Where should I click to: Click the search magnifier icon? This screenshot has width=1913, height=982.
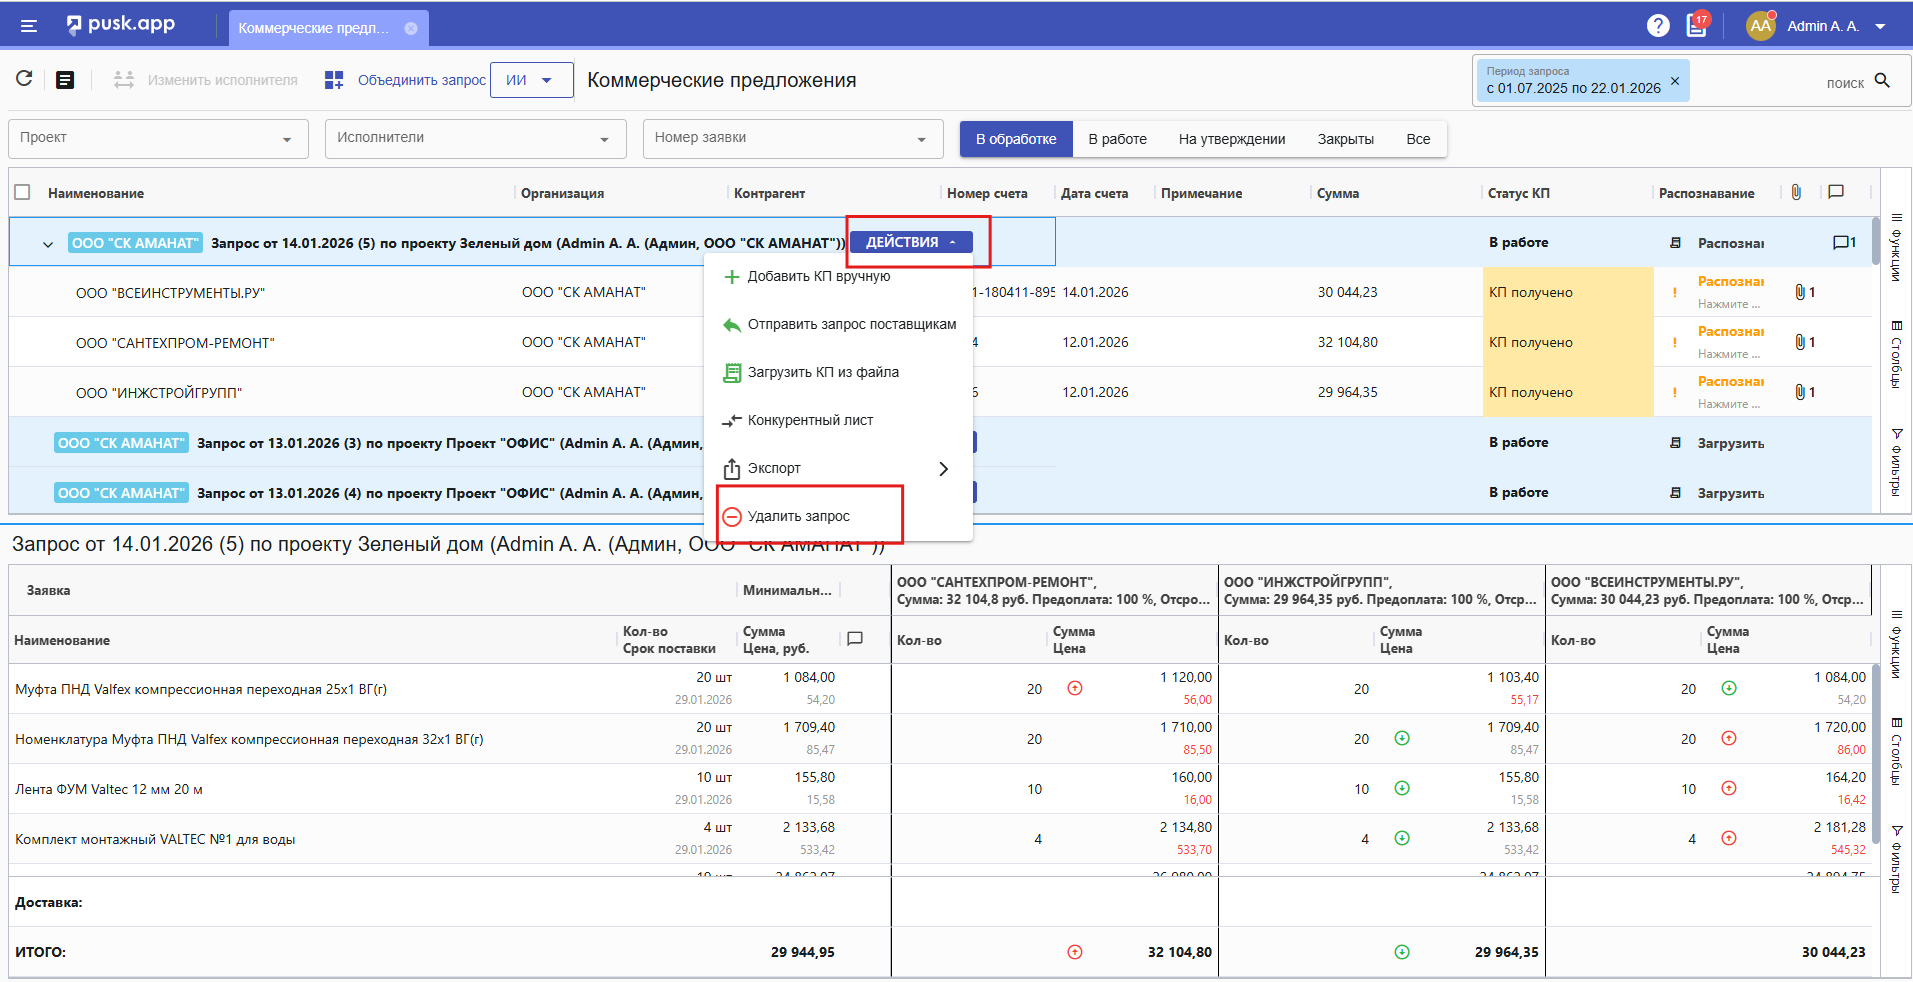tap(1882, 81)
